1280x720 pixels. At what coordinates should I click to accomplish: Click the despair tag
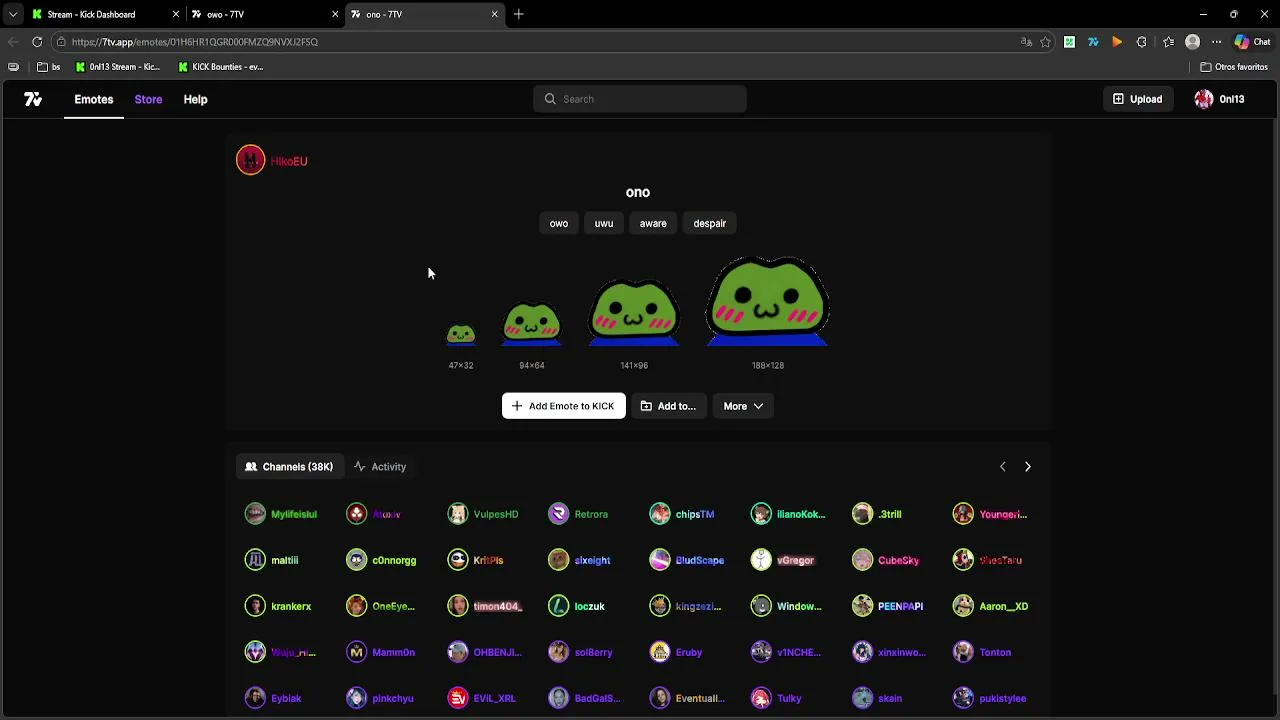tap(710, 223)
